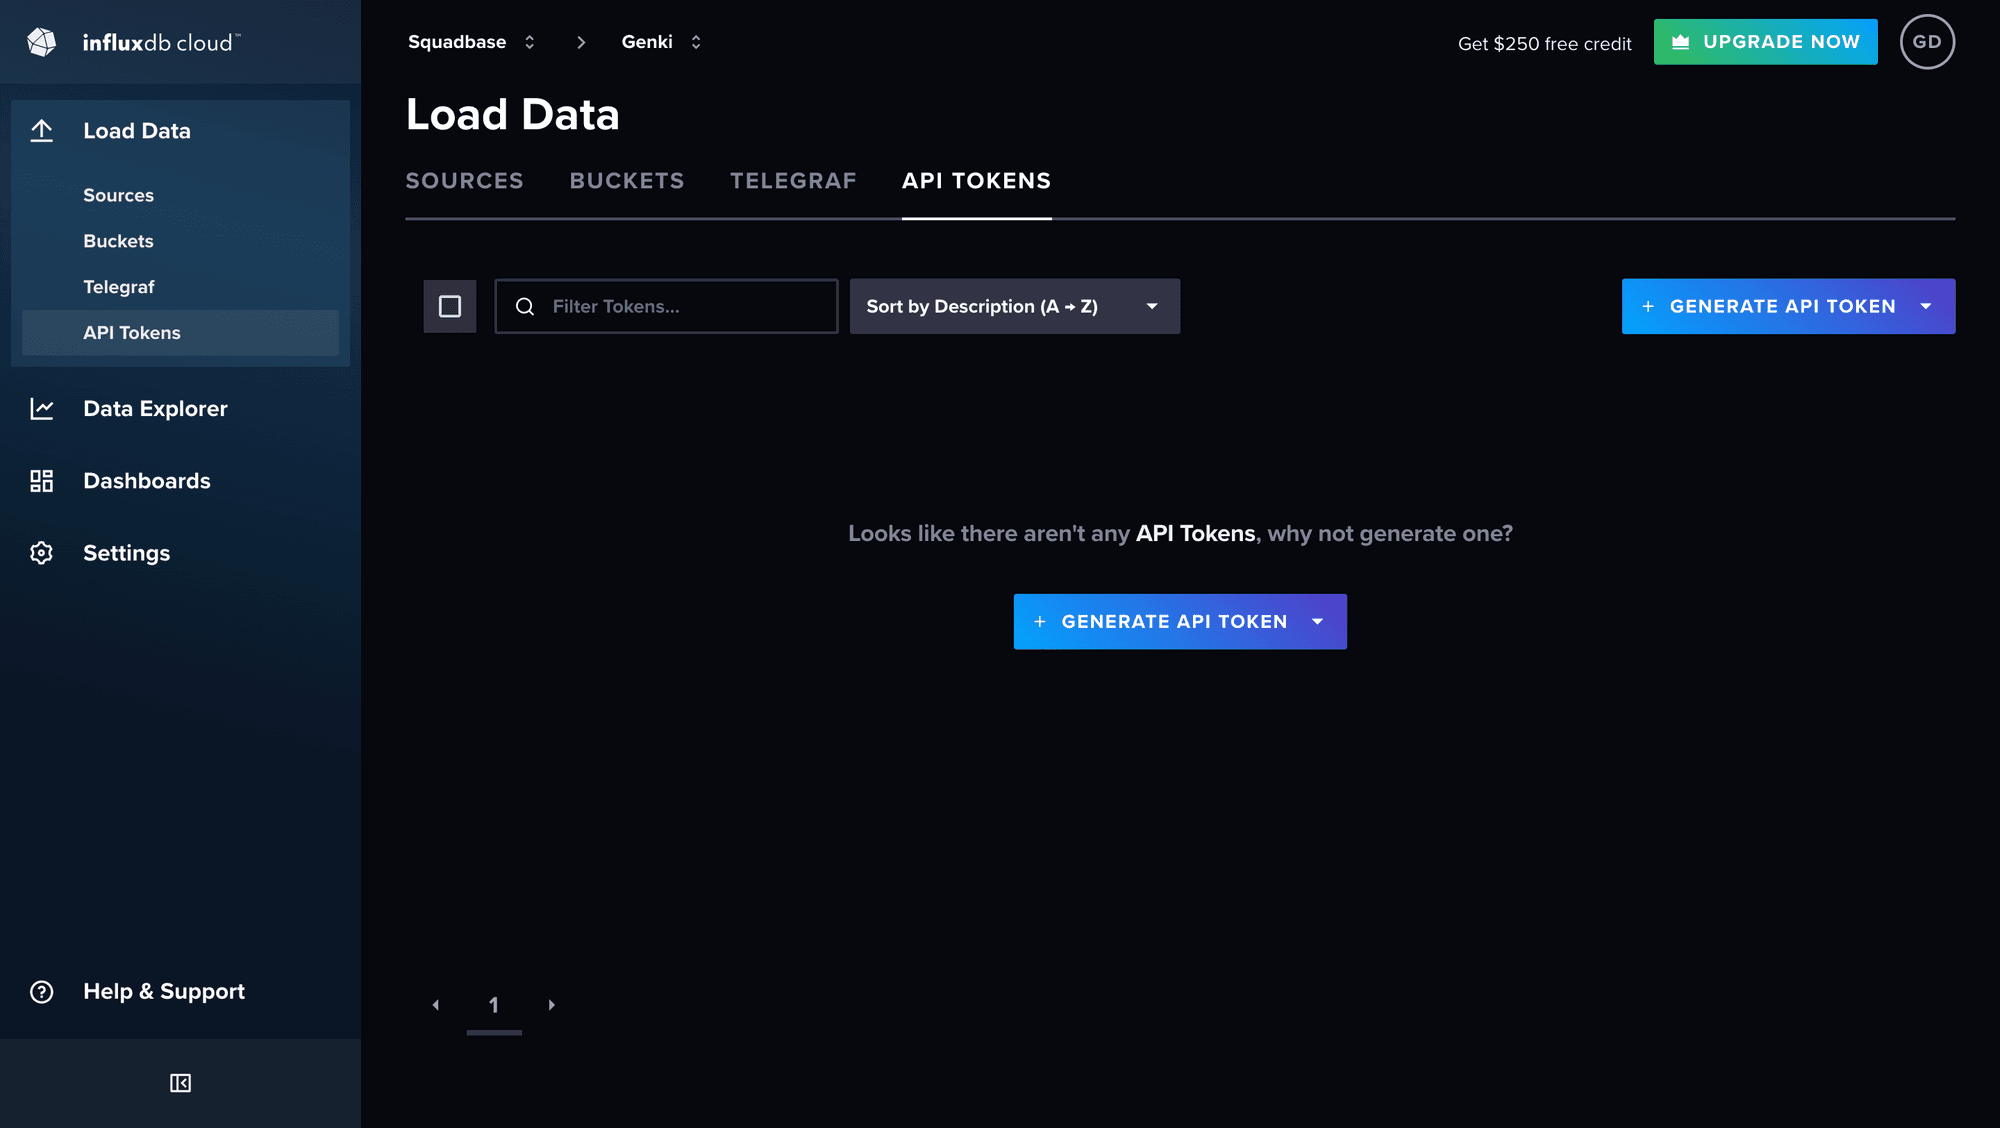This screenshot has height=1128, width=2000.
Task: Click the breadcrumb chevron separator
Action: coord(581,42)
